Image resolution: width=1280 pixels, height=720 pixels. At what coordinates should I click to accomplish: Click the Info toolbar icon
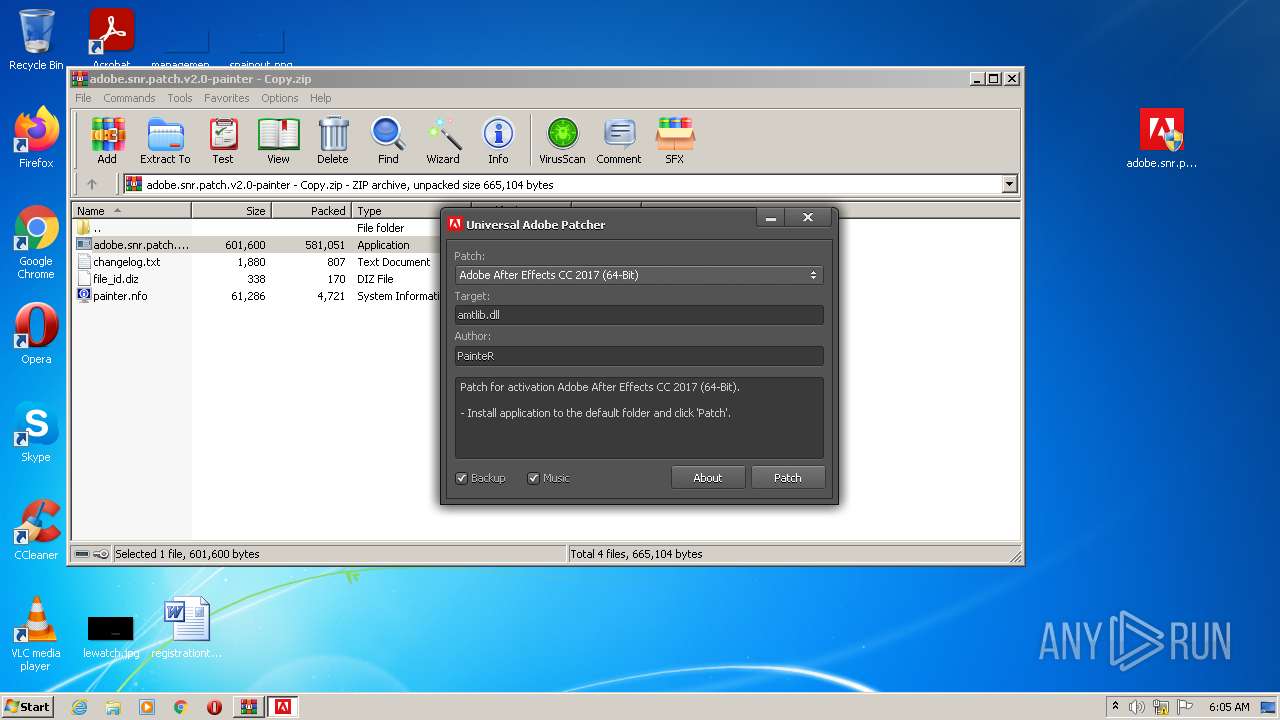(x=498, y=140)
